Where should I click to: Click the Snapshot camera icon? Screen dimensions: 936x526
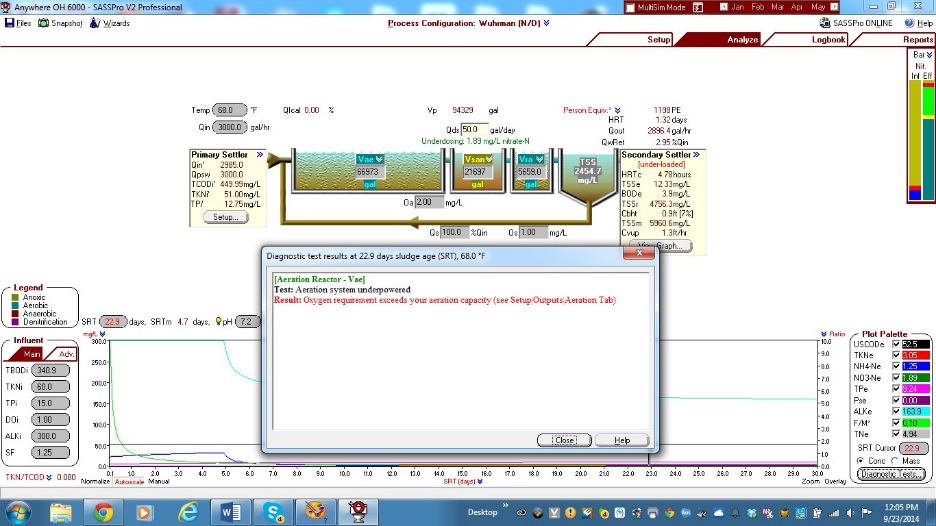click(43, 22)
